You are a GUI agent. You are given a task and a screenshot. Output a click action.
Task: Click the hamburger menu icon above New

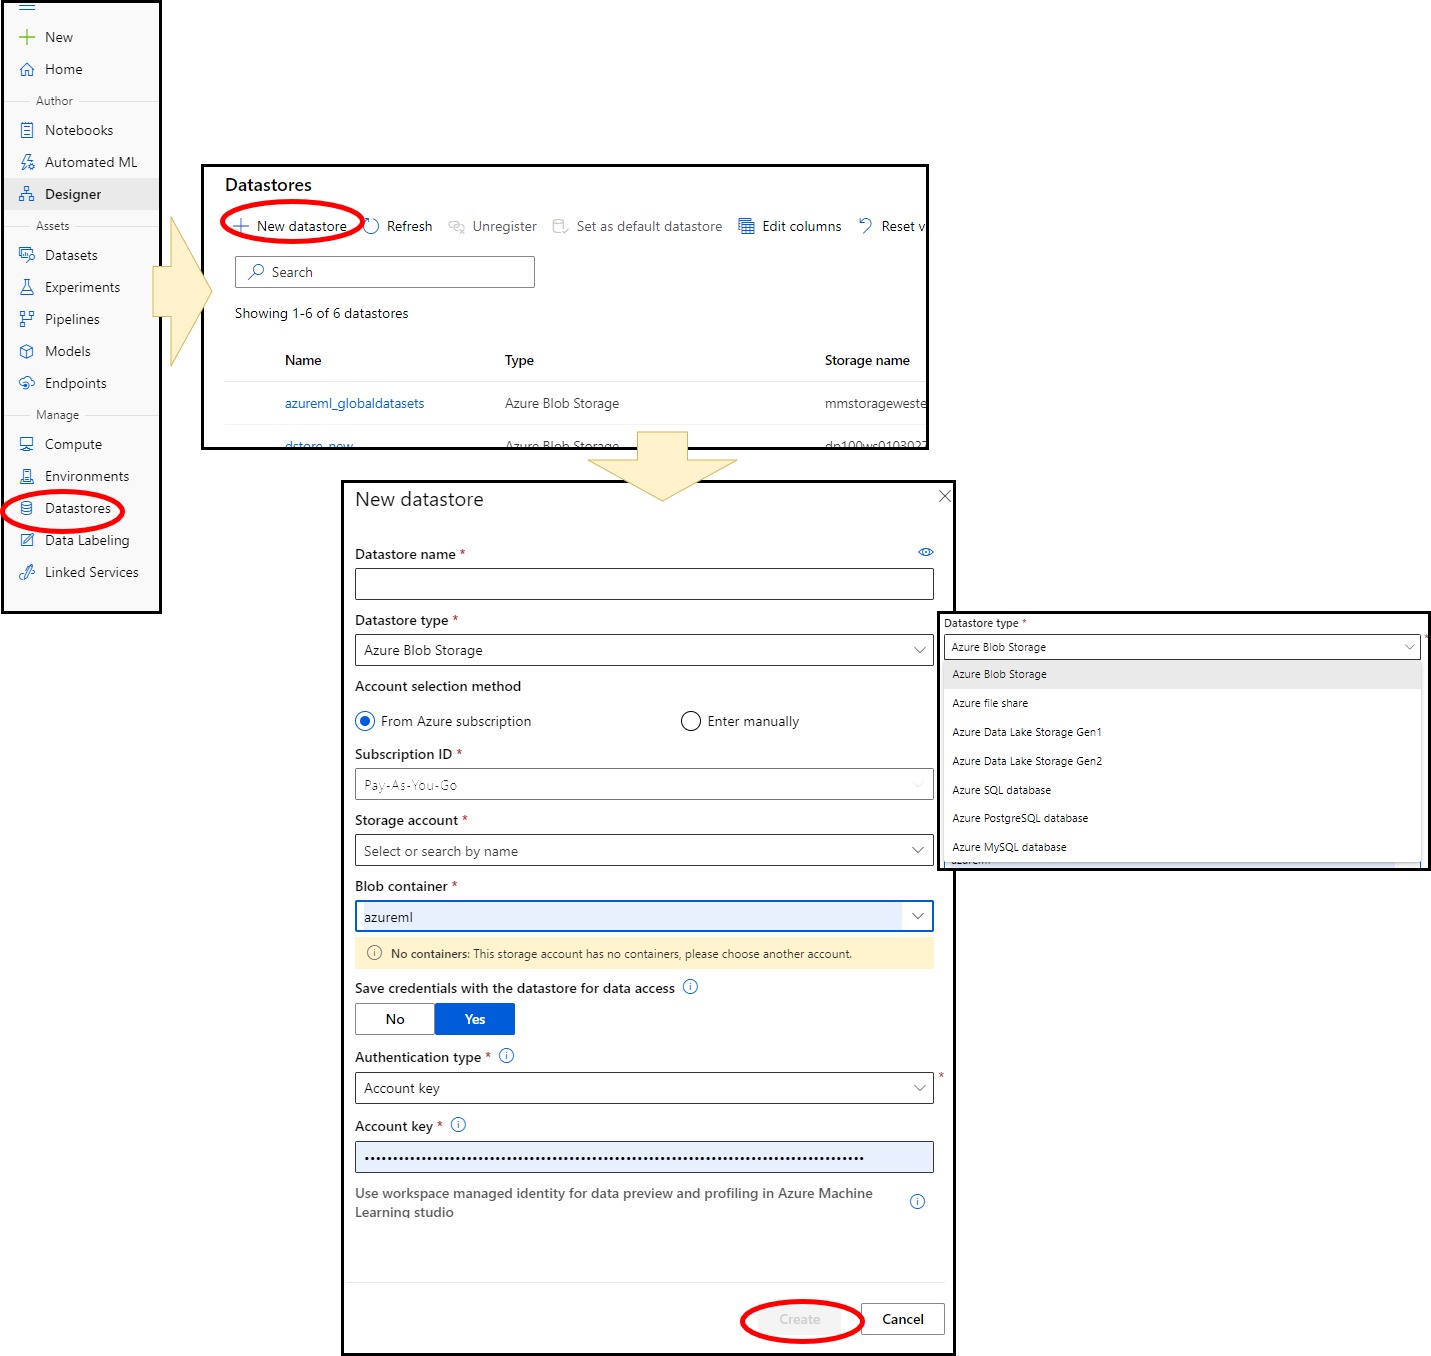tap(27, 6)
